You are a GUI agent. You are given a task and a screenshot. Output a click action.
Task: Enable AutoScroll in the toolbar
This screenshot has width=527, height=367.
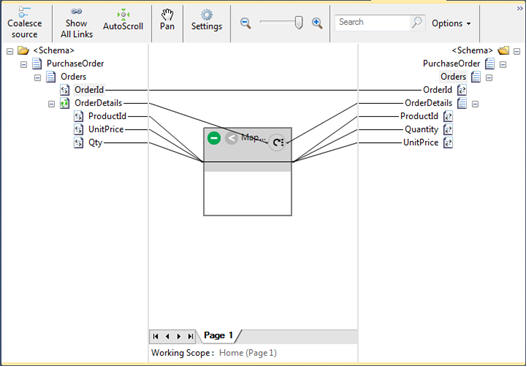[123, 21]
